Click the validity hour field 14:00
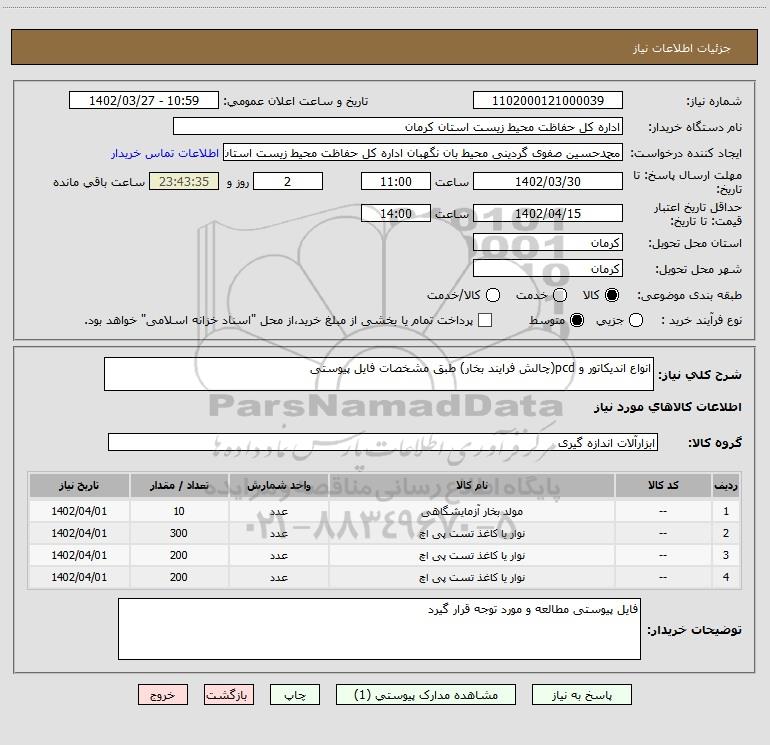The width and height of the screenshot is (770, 745). [396, 213]
